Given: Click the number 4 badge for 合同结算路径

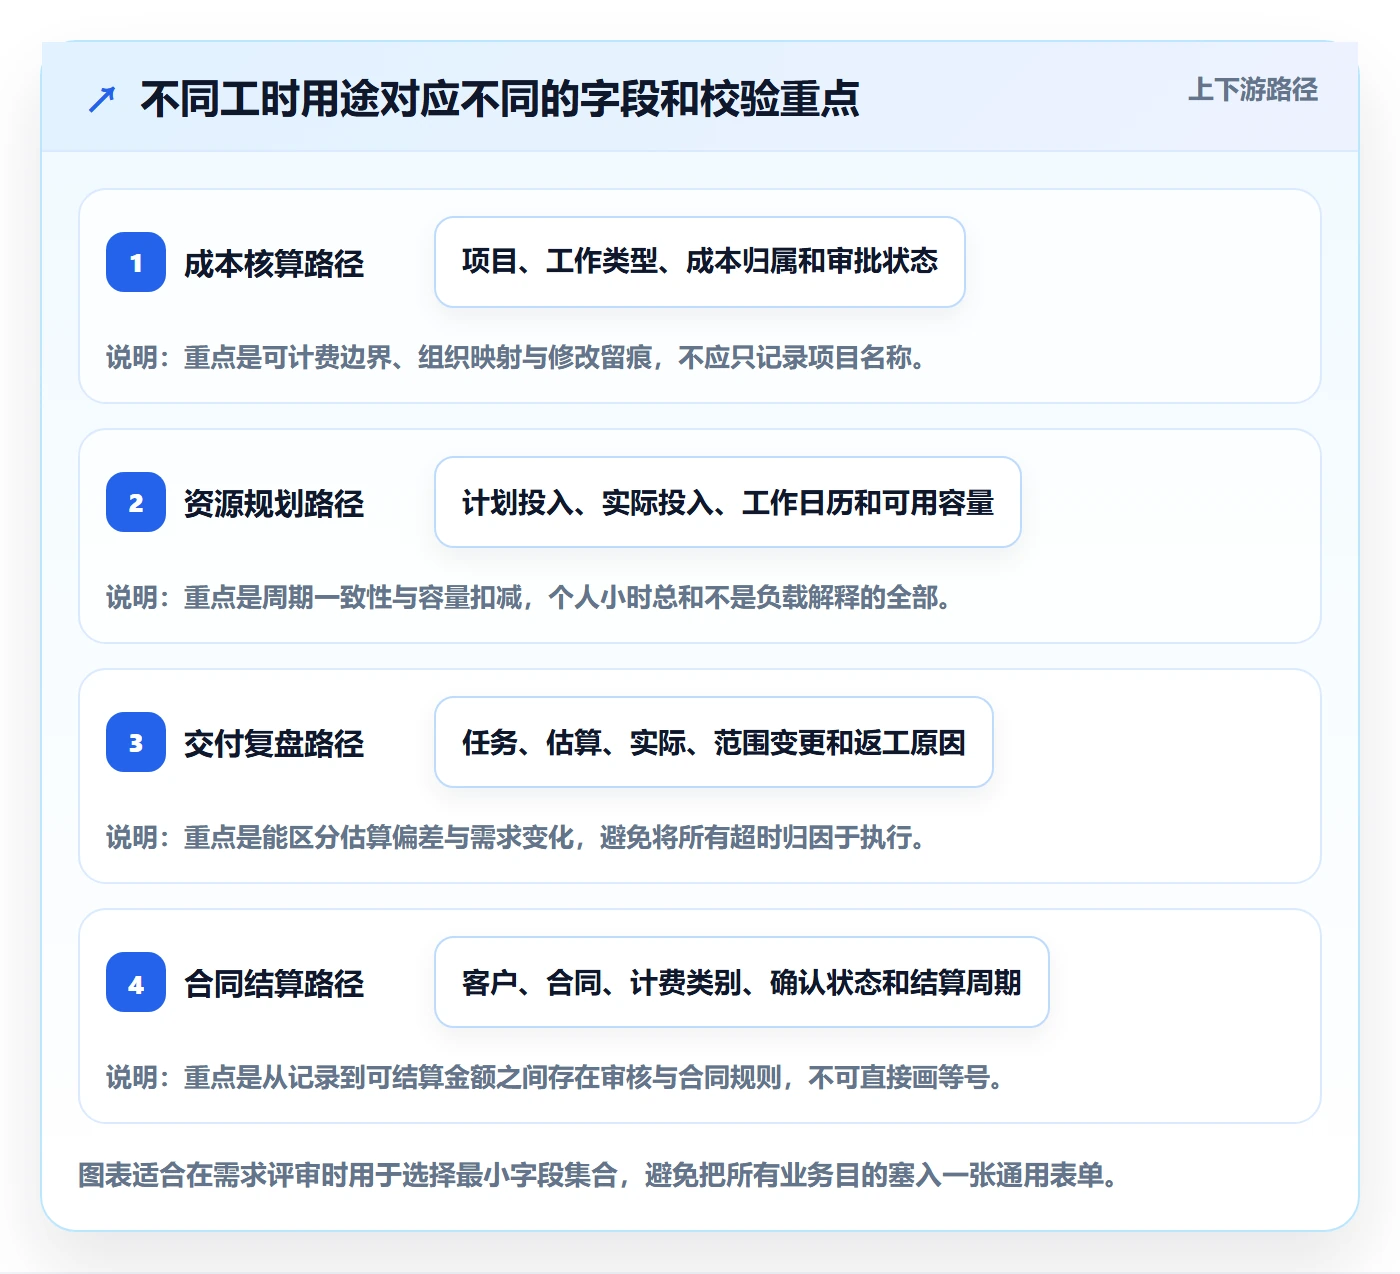Looking at the screenshot, I should click(x=136, y=982).
